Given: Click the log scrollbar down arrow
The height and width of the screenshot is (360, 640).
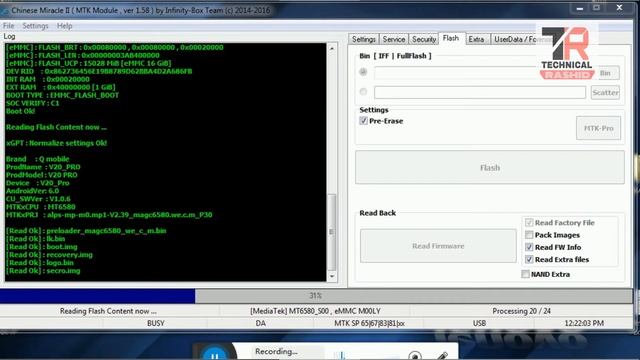Looking at the screenshot, I should tap(332, 276).
